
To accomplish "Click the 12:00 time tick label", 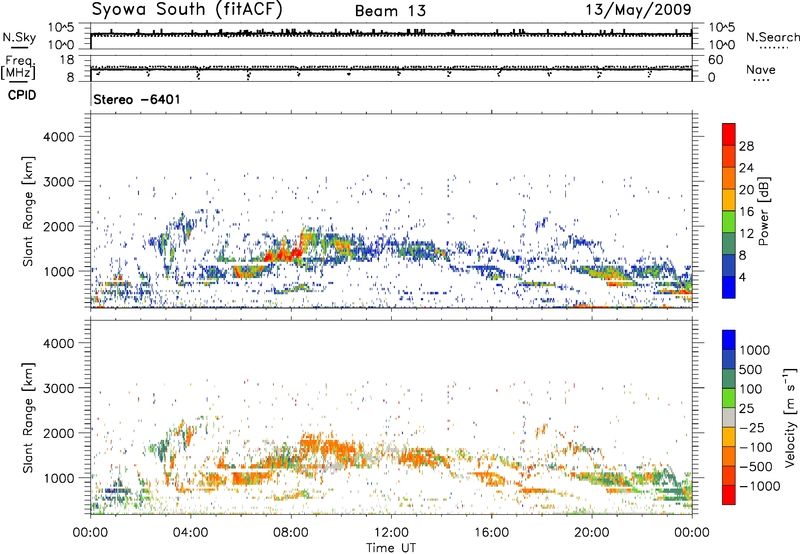I will tap(391, 533).
